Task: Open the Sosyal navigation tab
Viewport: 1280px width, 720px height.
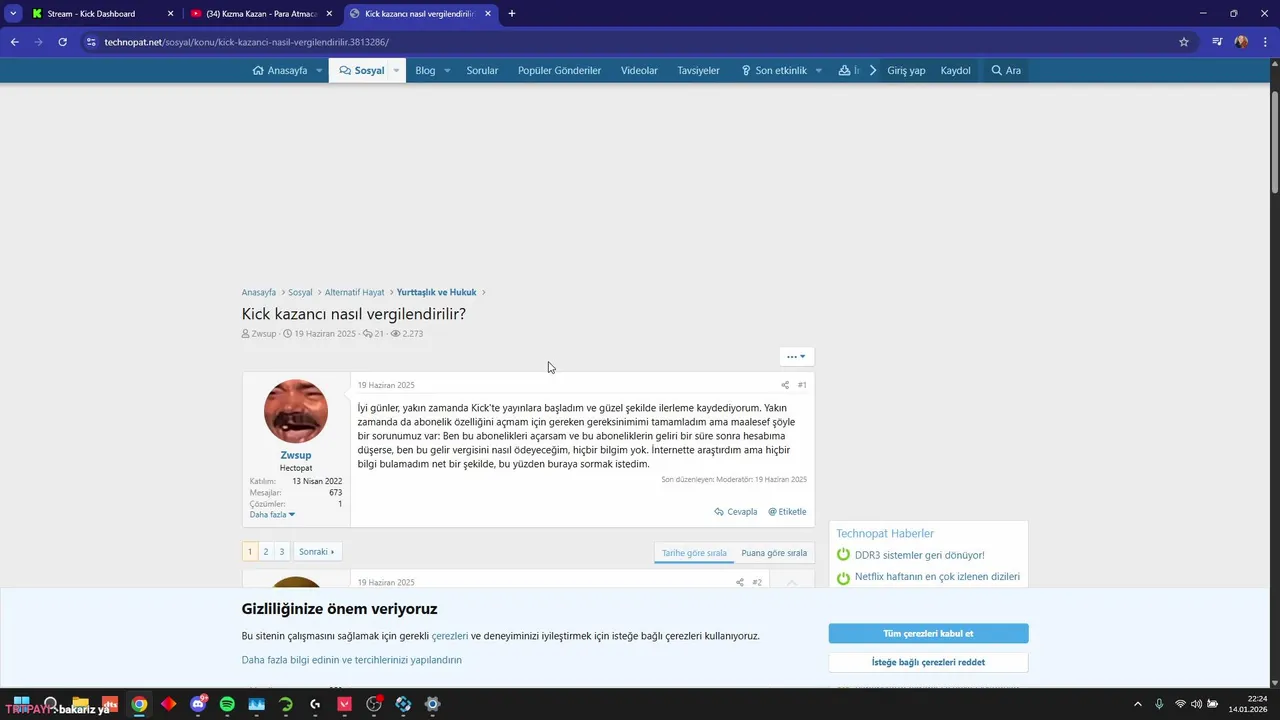Action: coord(361,70)
